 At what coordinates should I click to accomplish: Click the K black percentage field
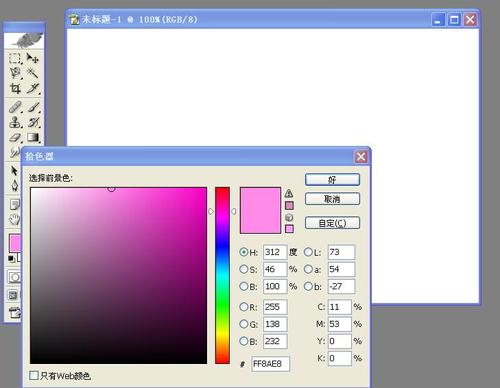pyautogui.click(x=340, y=358)
